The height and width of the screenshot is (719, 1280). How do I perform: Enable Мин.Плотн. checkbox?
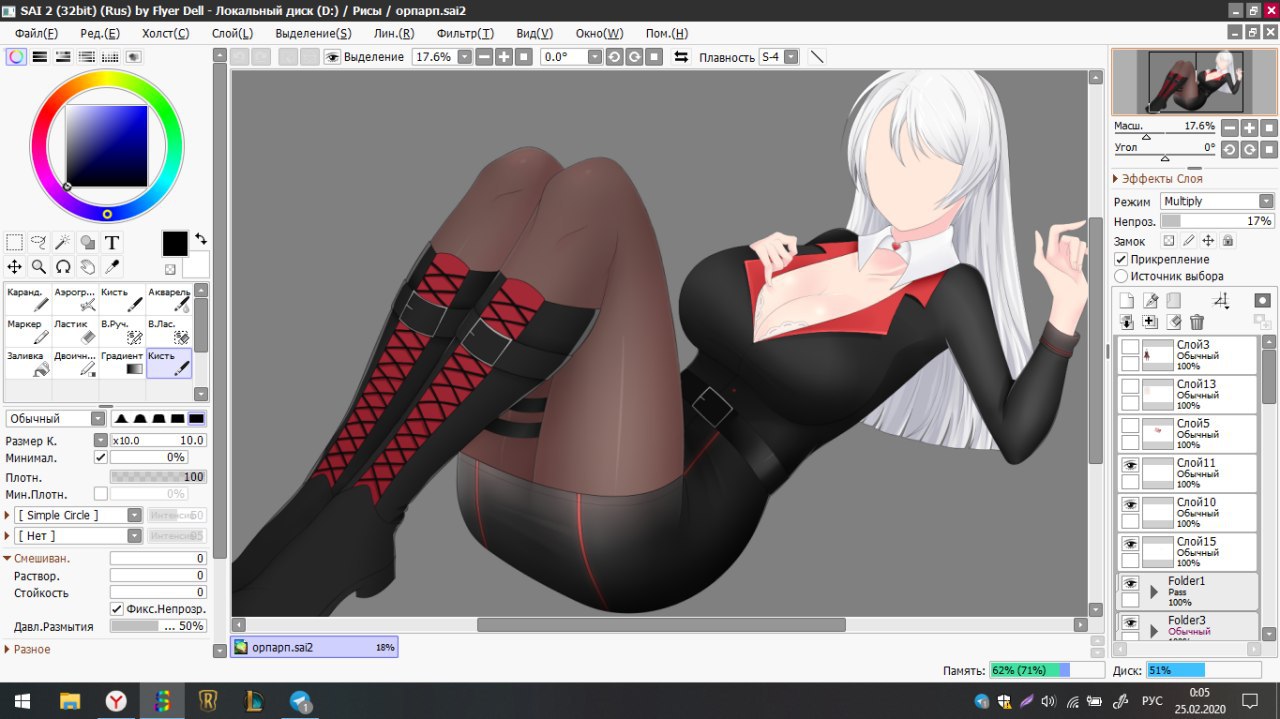coord(100,494)
